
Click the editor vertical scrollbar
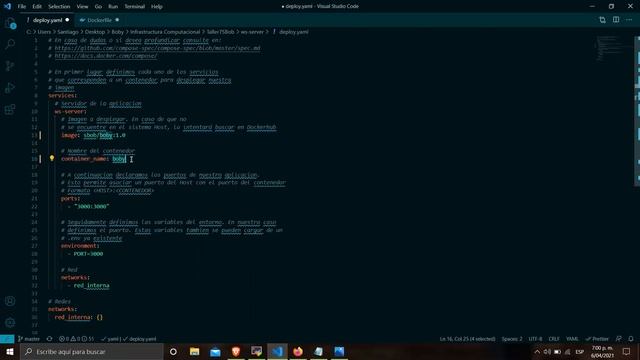pyautogui.click(x=637, y=110)
